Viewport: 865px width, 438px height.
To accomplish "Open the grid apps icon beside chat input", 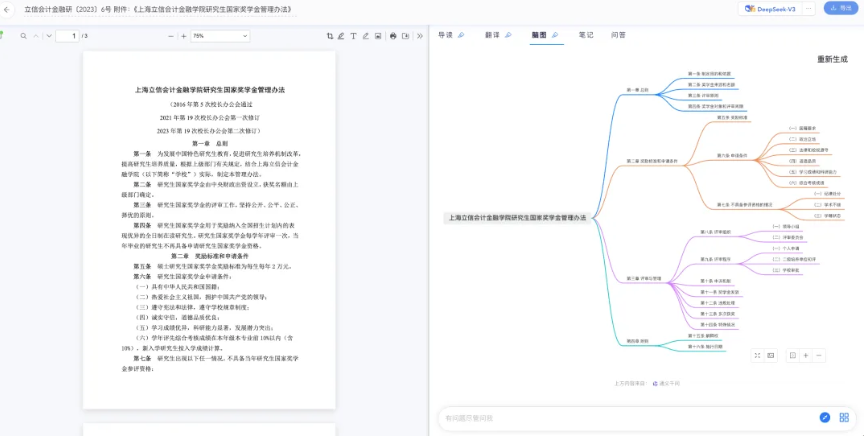I will (x=845, y=417).
